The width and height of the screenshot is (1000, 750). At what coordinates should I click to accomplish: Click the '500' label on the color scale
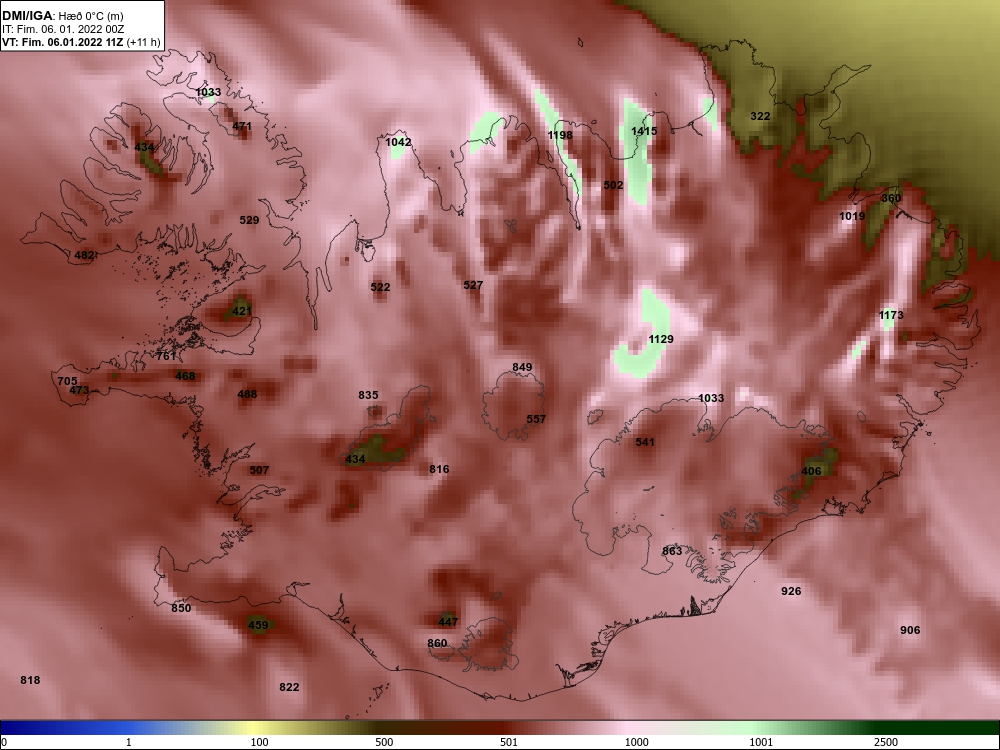(384, 742)
